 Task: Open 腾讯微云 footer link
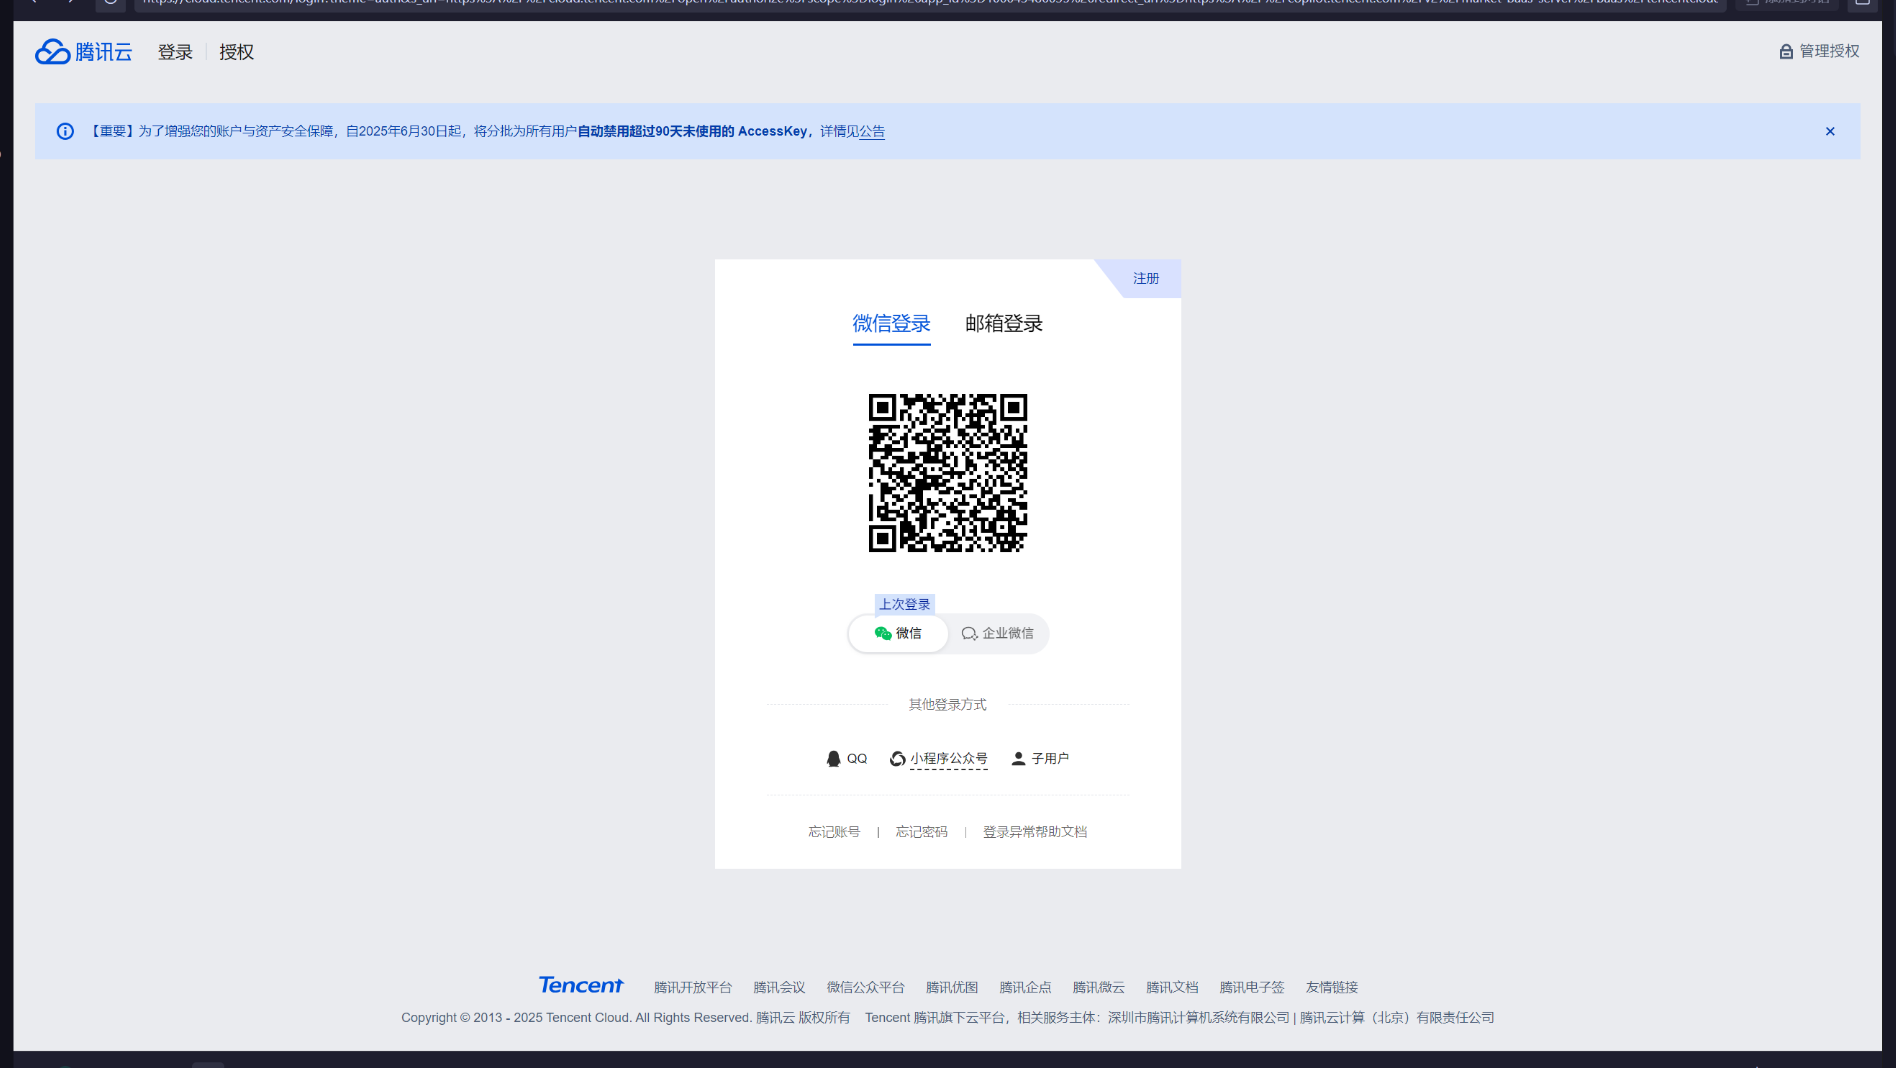(x=1098, y=988)
